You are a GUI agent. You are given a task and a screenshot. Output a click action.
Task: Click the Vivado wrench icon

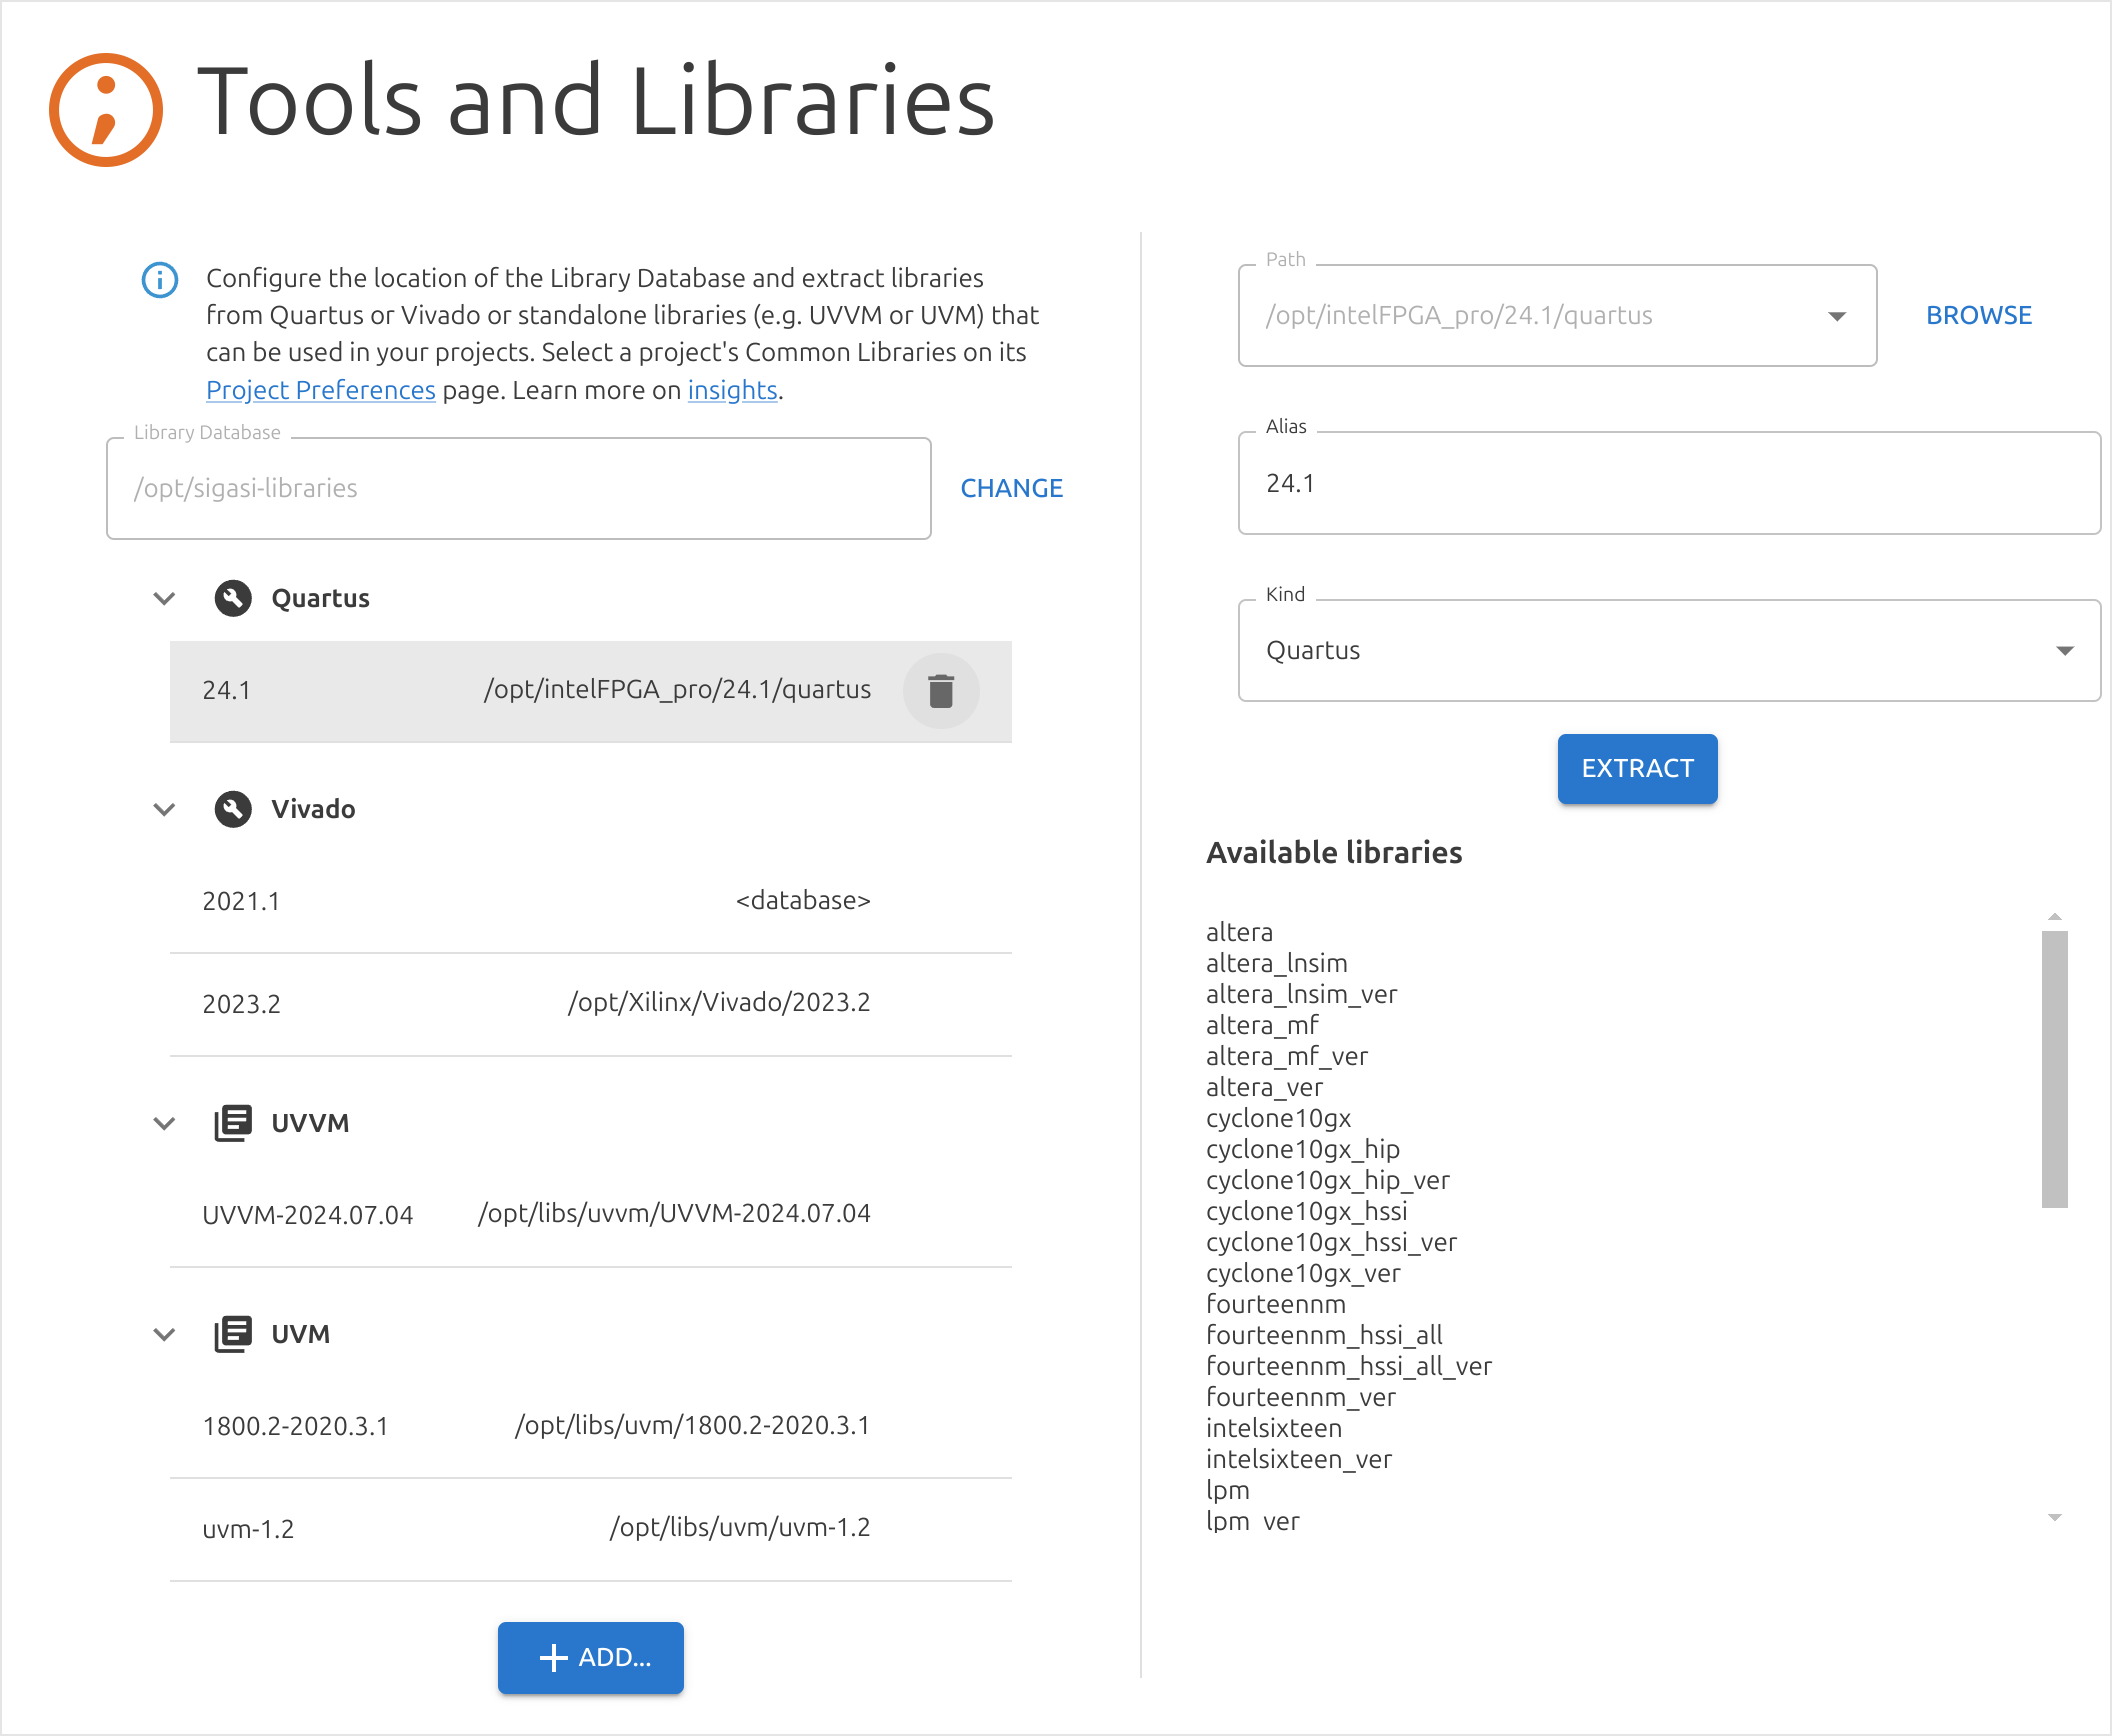click(x=233, y=809)
